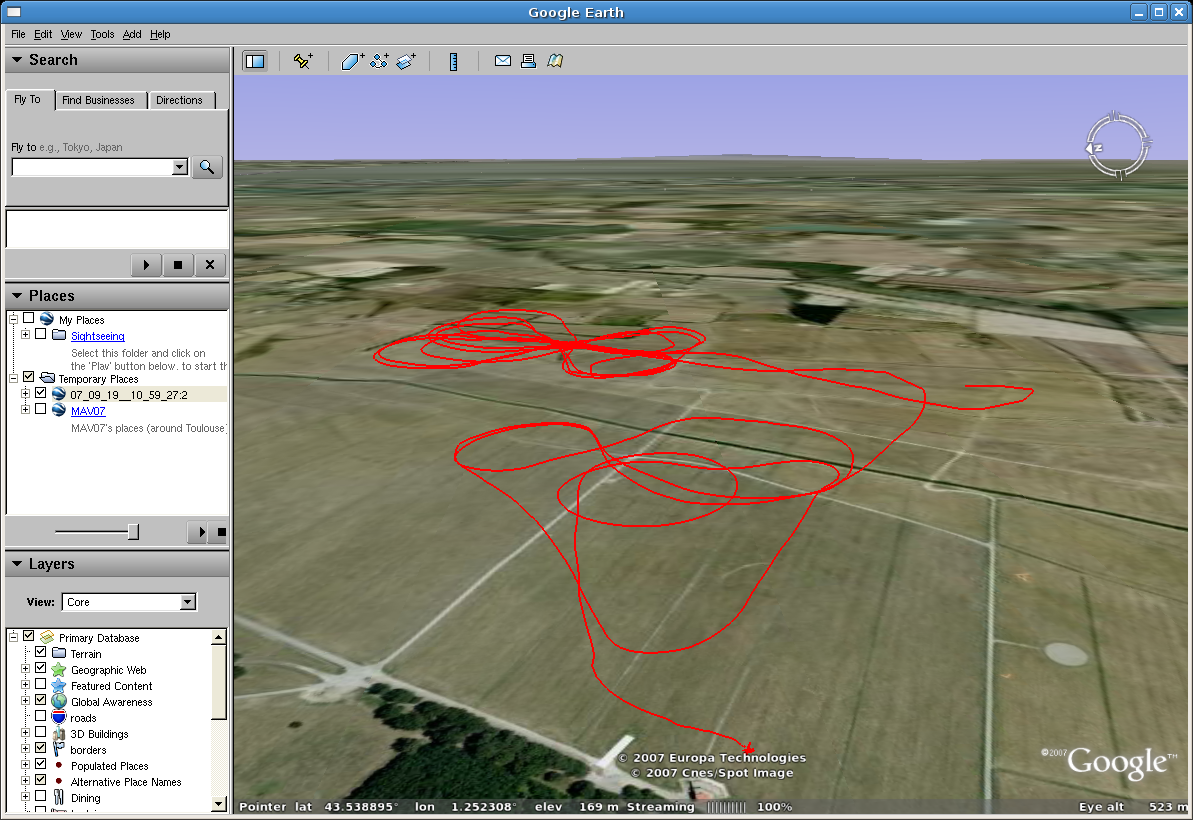Switch to the Directions tab
This screenshot has width=1193, height=820.
pos(180,100)
